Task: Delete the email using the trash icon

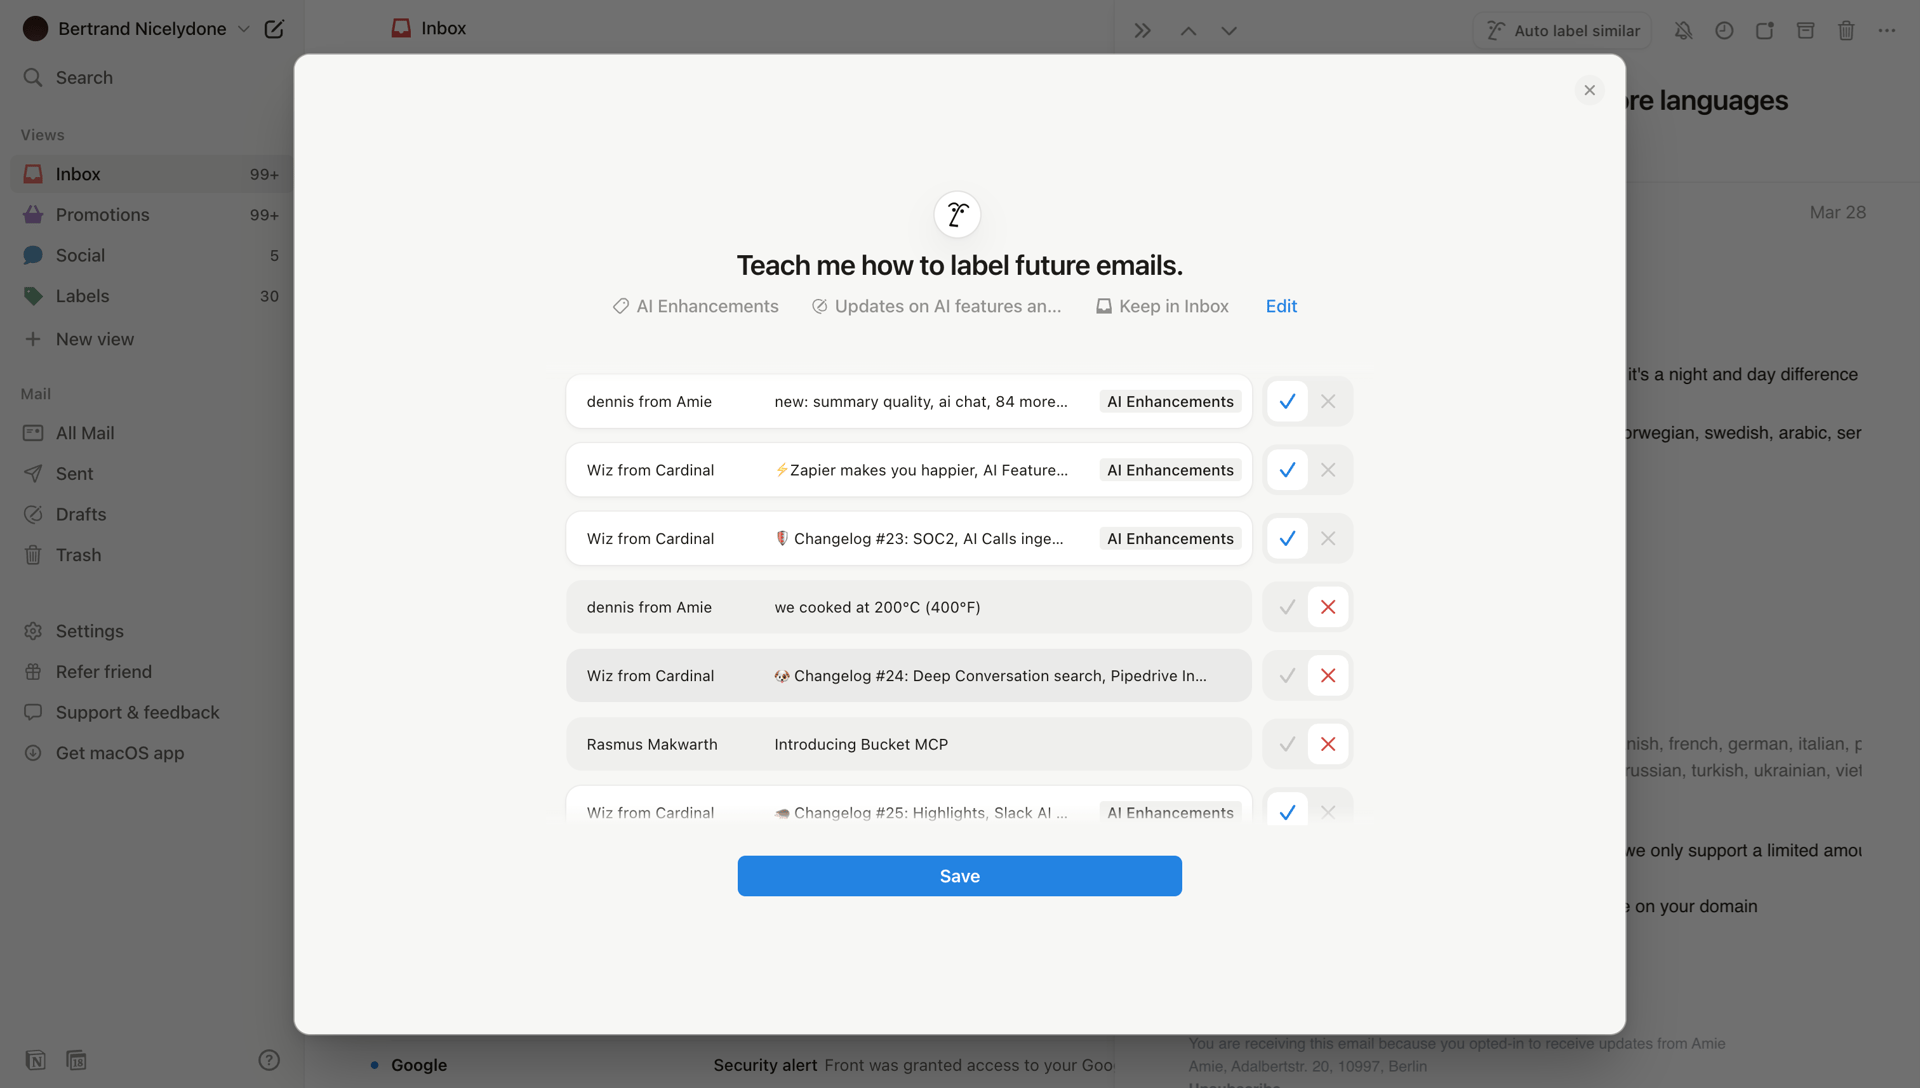Action: click(1845, 30)
